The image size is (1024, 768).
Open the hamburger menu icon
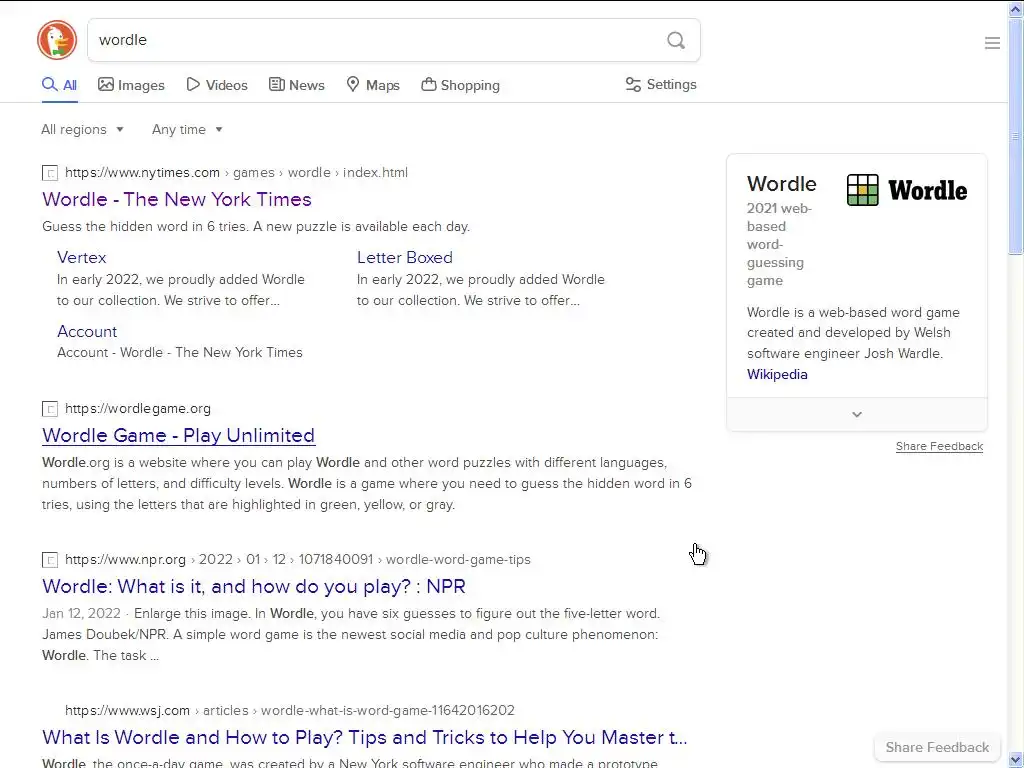pos(992,43)
